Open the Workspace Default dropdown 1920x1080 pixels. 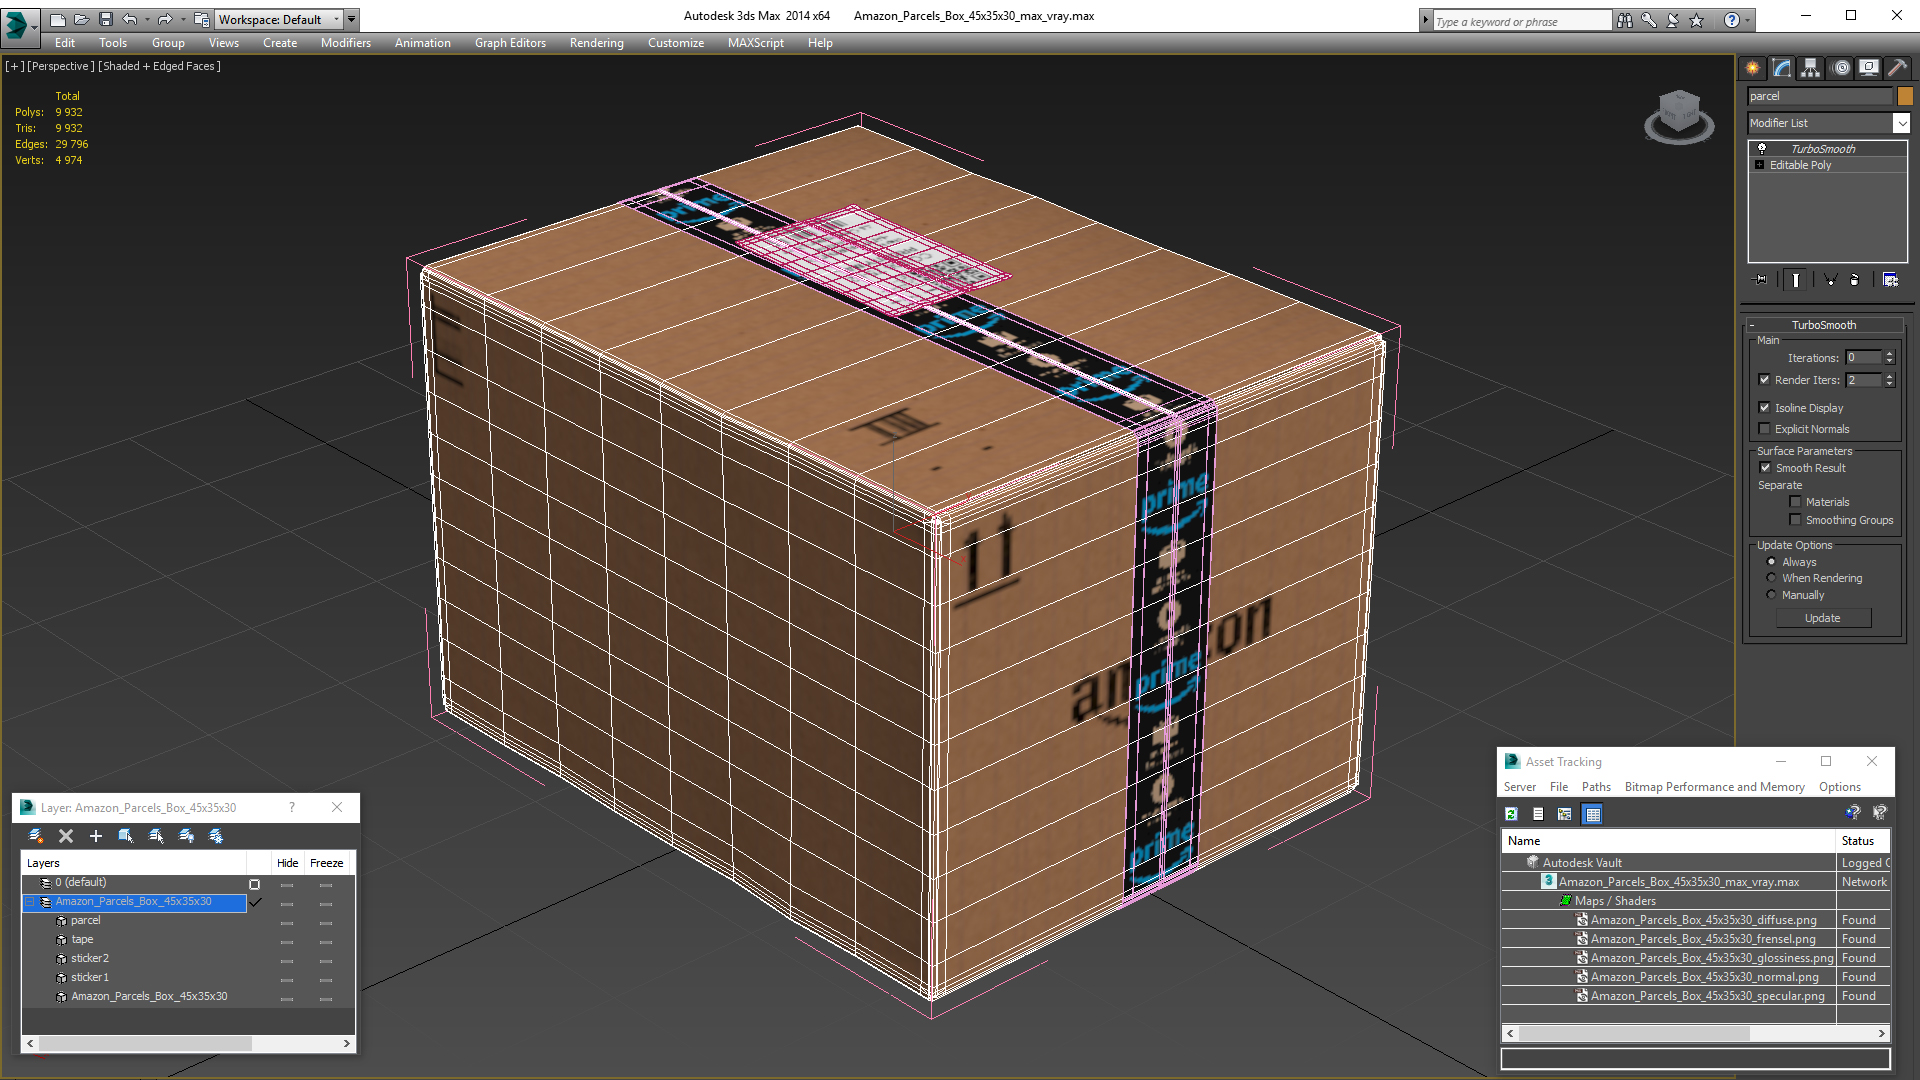tap(336, 19)
